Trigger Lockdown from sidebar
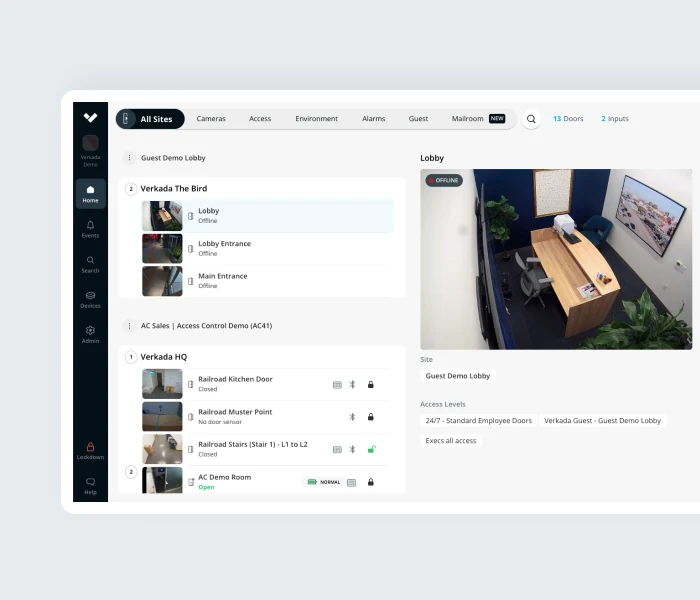This screenshot has width=700, height=600. (x=91, y=451)
